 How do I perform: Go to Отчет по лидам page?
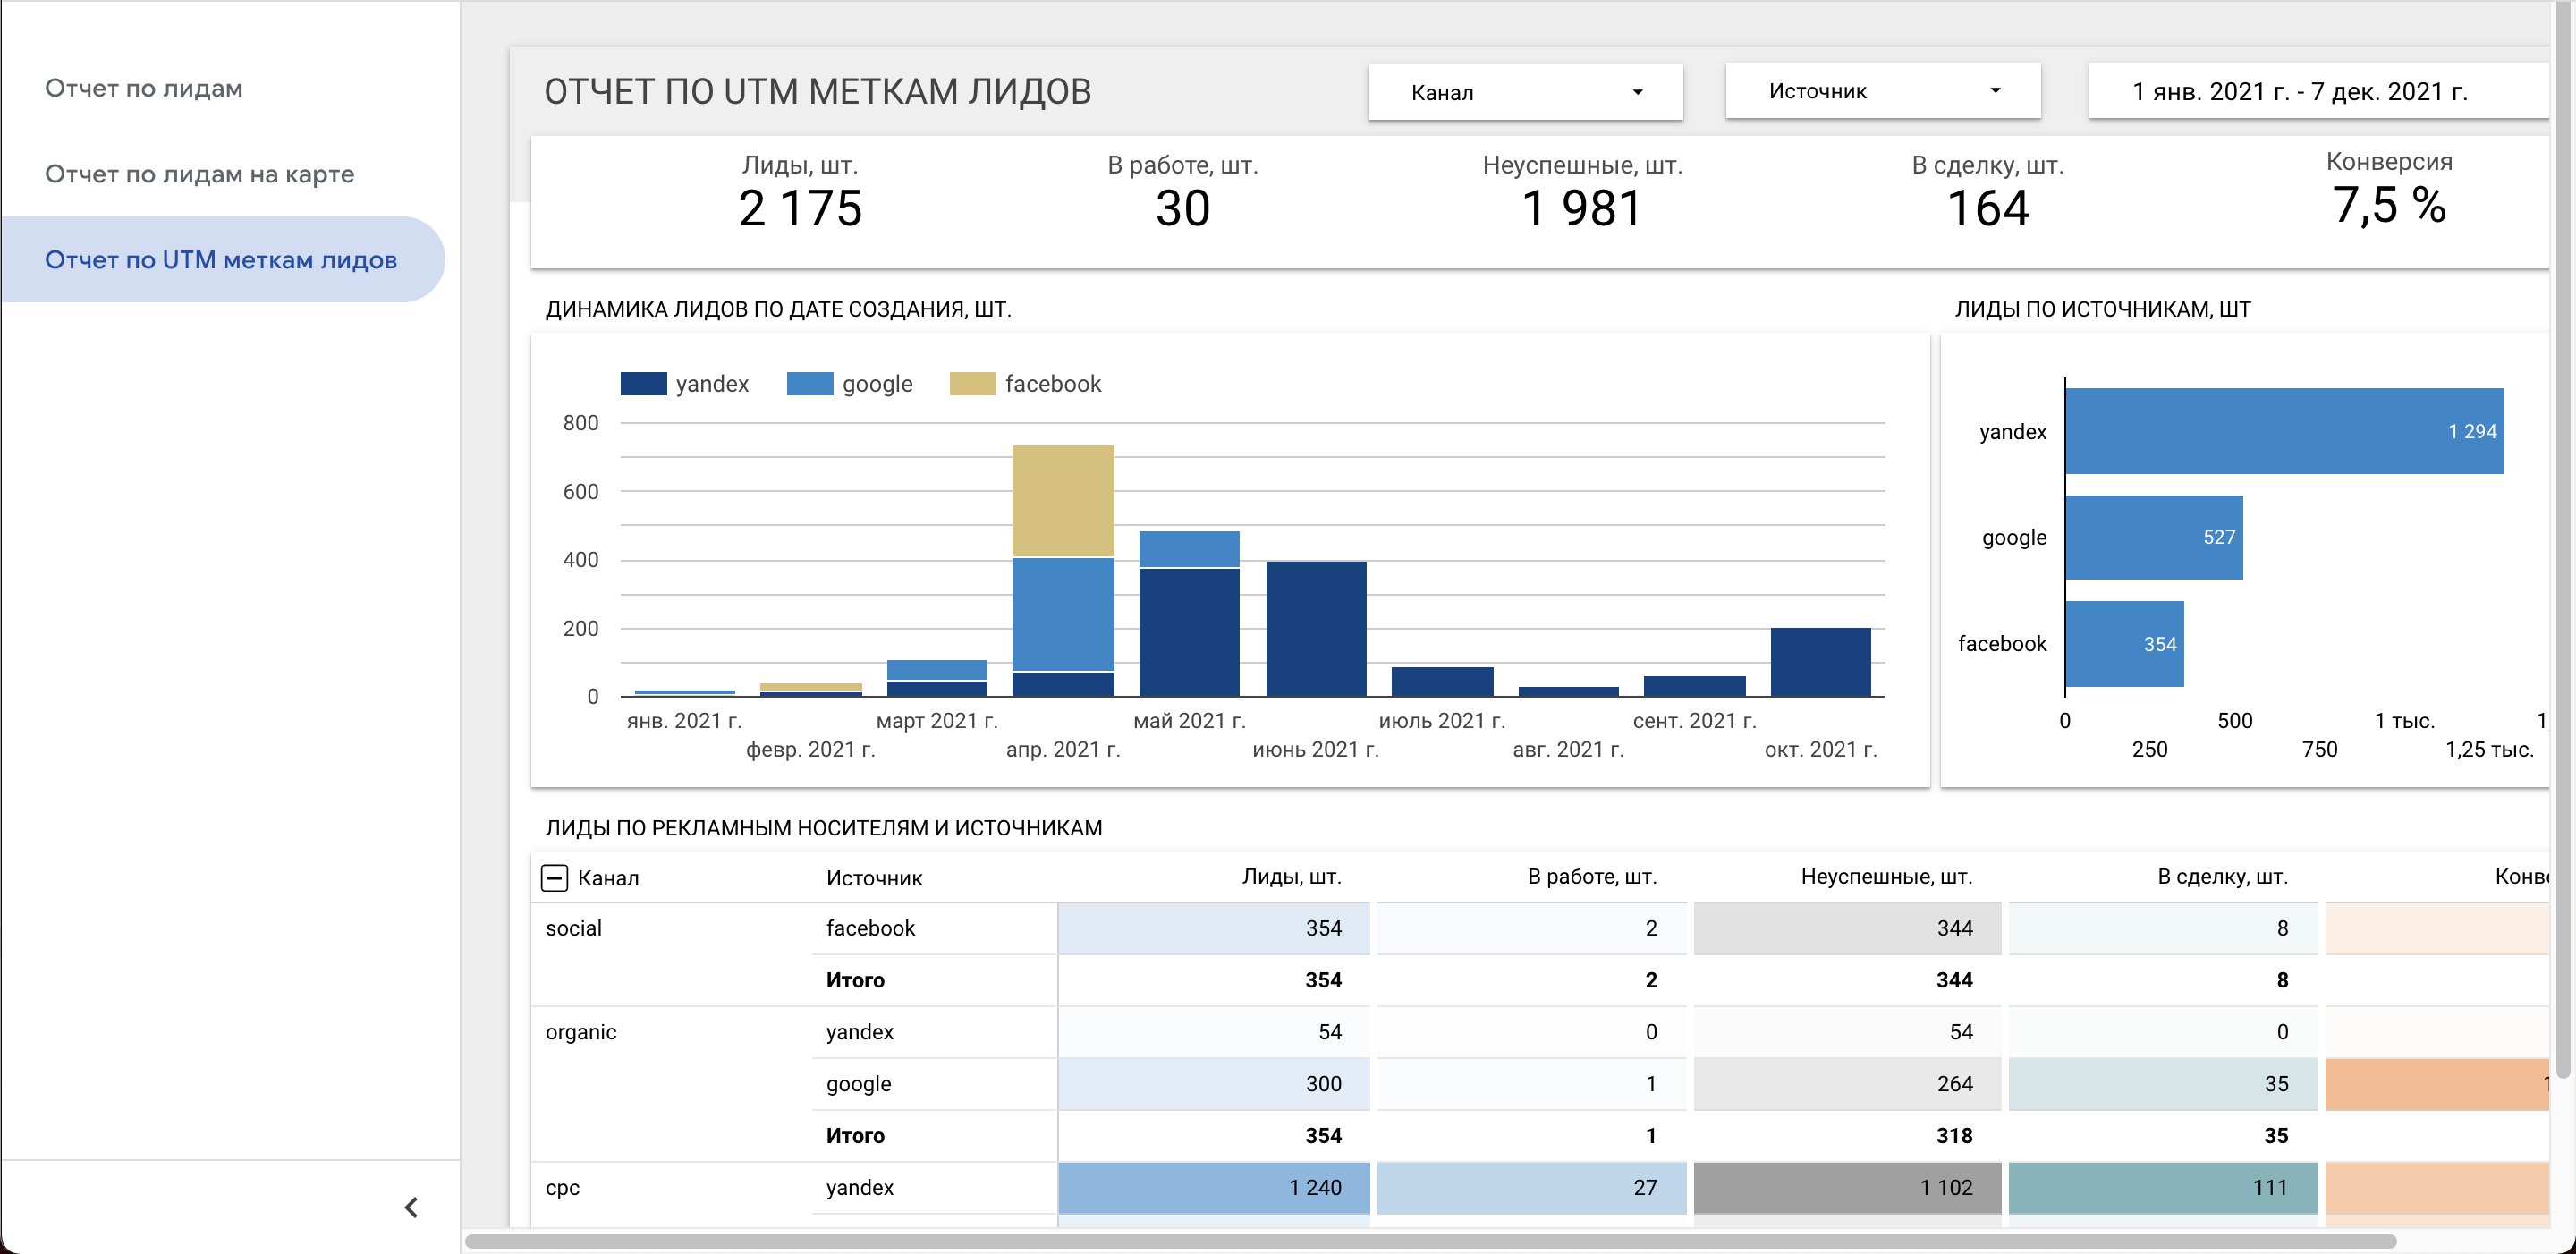tap(144, 88)
